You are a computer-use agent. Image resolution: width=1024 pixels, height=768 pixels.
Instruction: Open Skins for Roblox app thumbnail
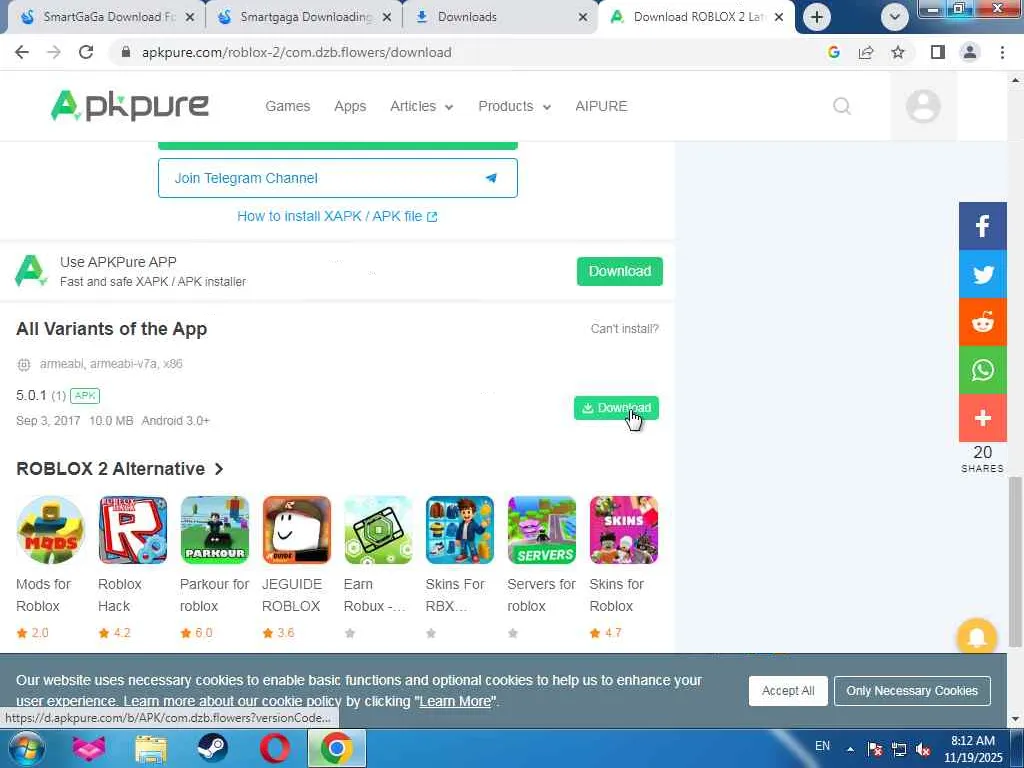[624, 530]
